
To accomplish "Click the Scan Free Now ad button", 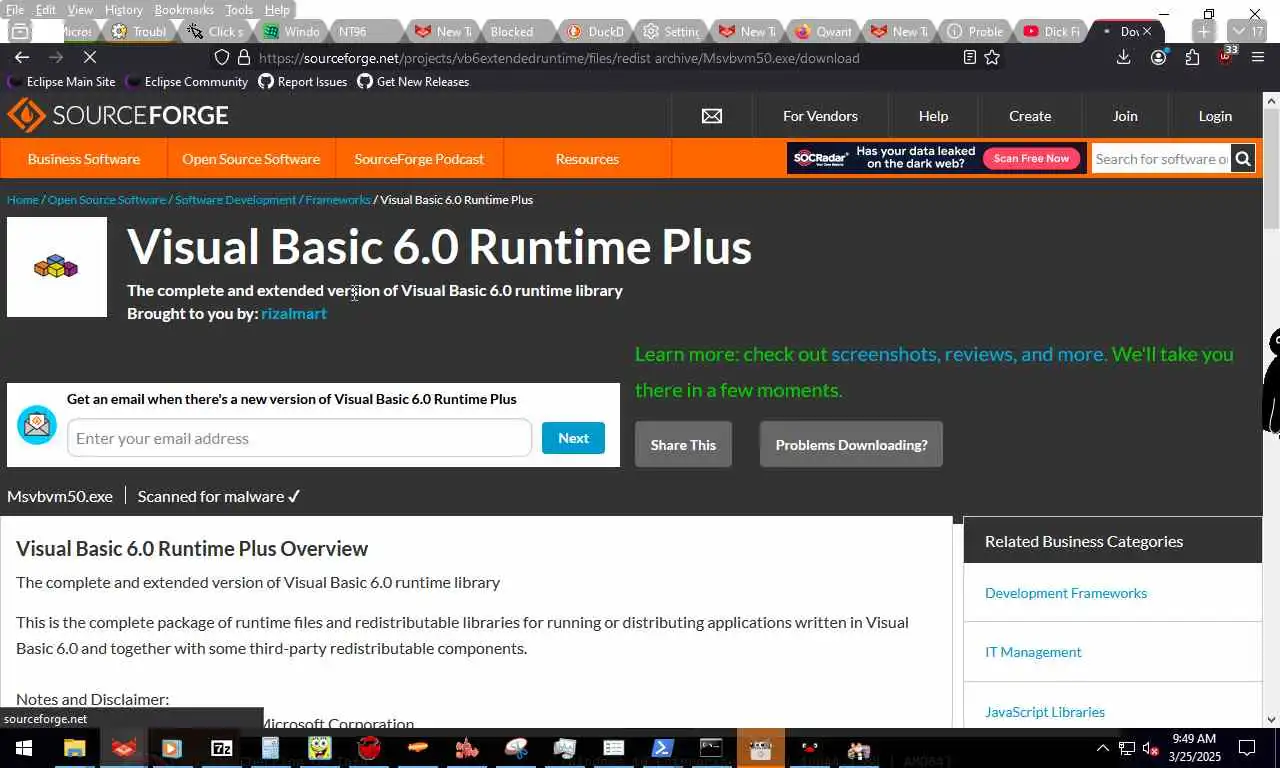I will (1031, 158).
